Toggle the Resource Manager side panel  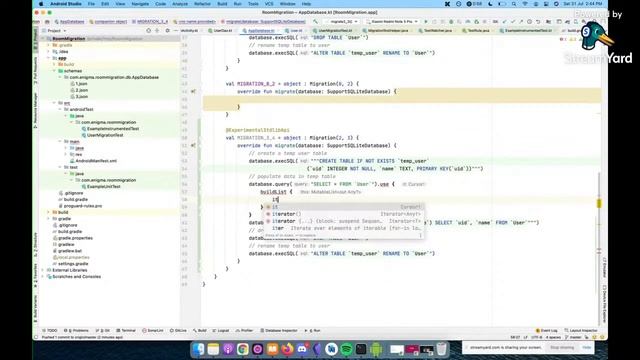point(36,110)
